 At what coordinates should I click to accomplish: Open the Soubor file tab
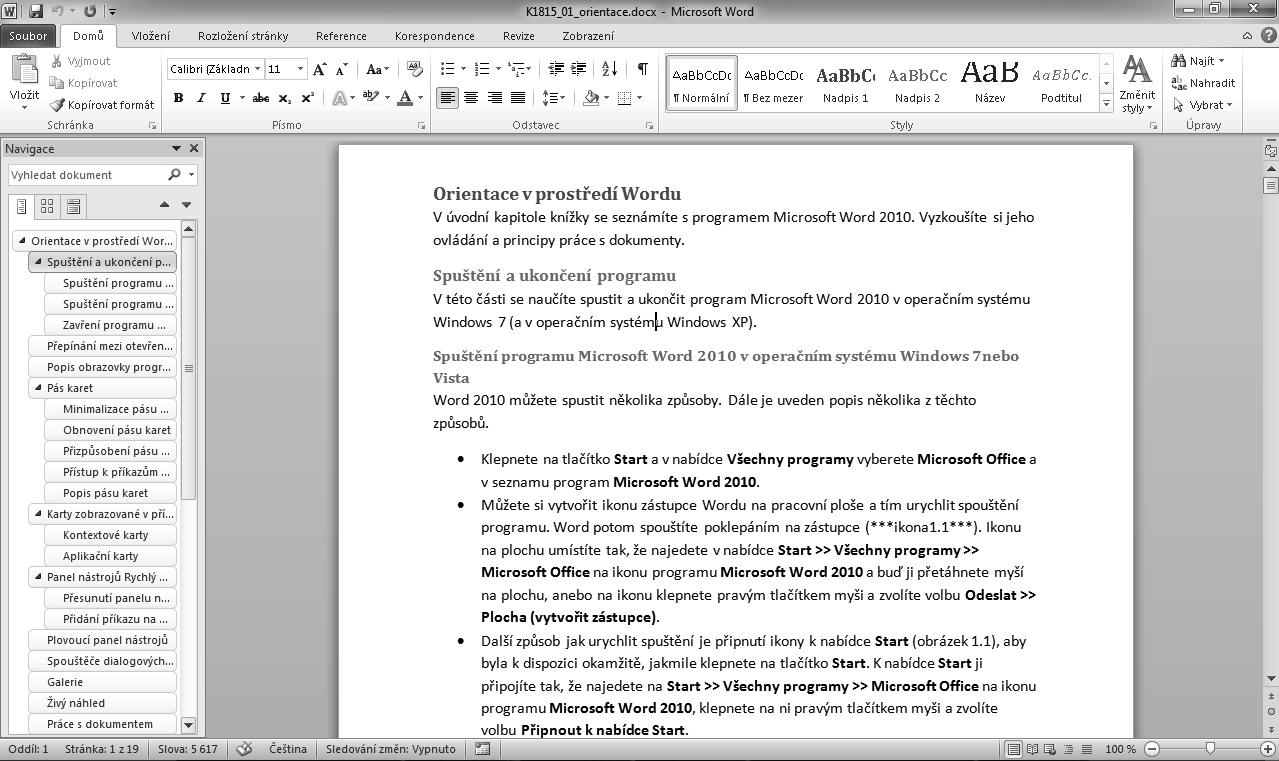28,36
